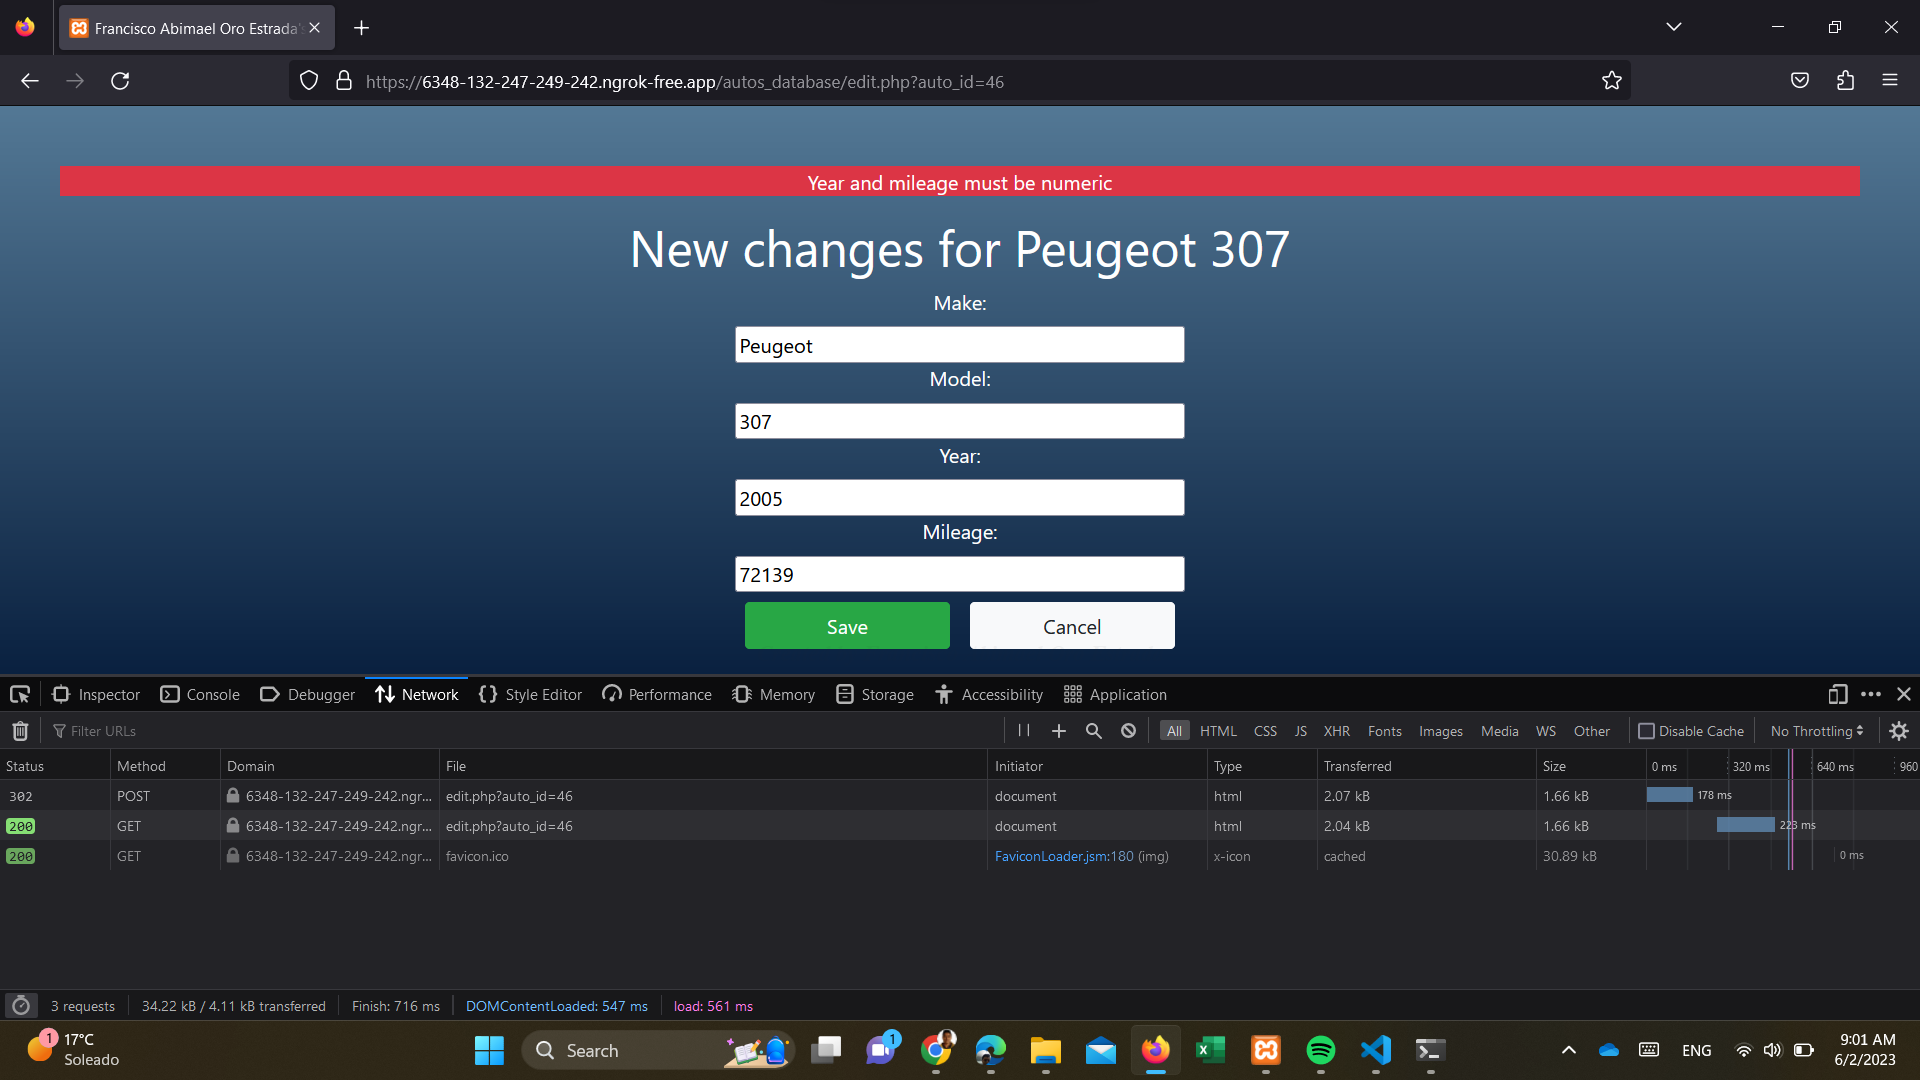1920x1080 pixels.
Task: Focus the Model input field
Action: 960,421
